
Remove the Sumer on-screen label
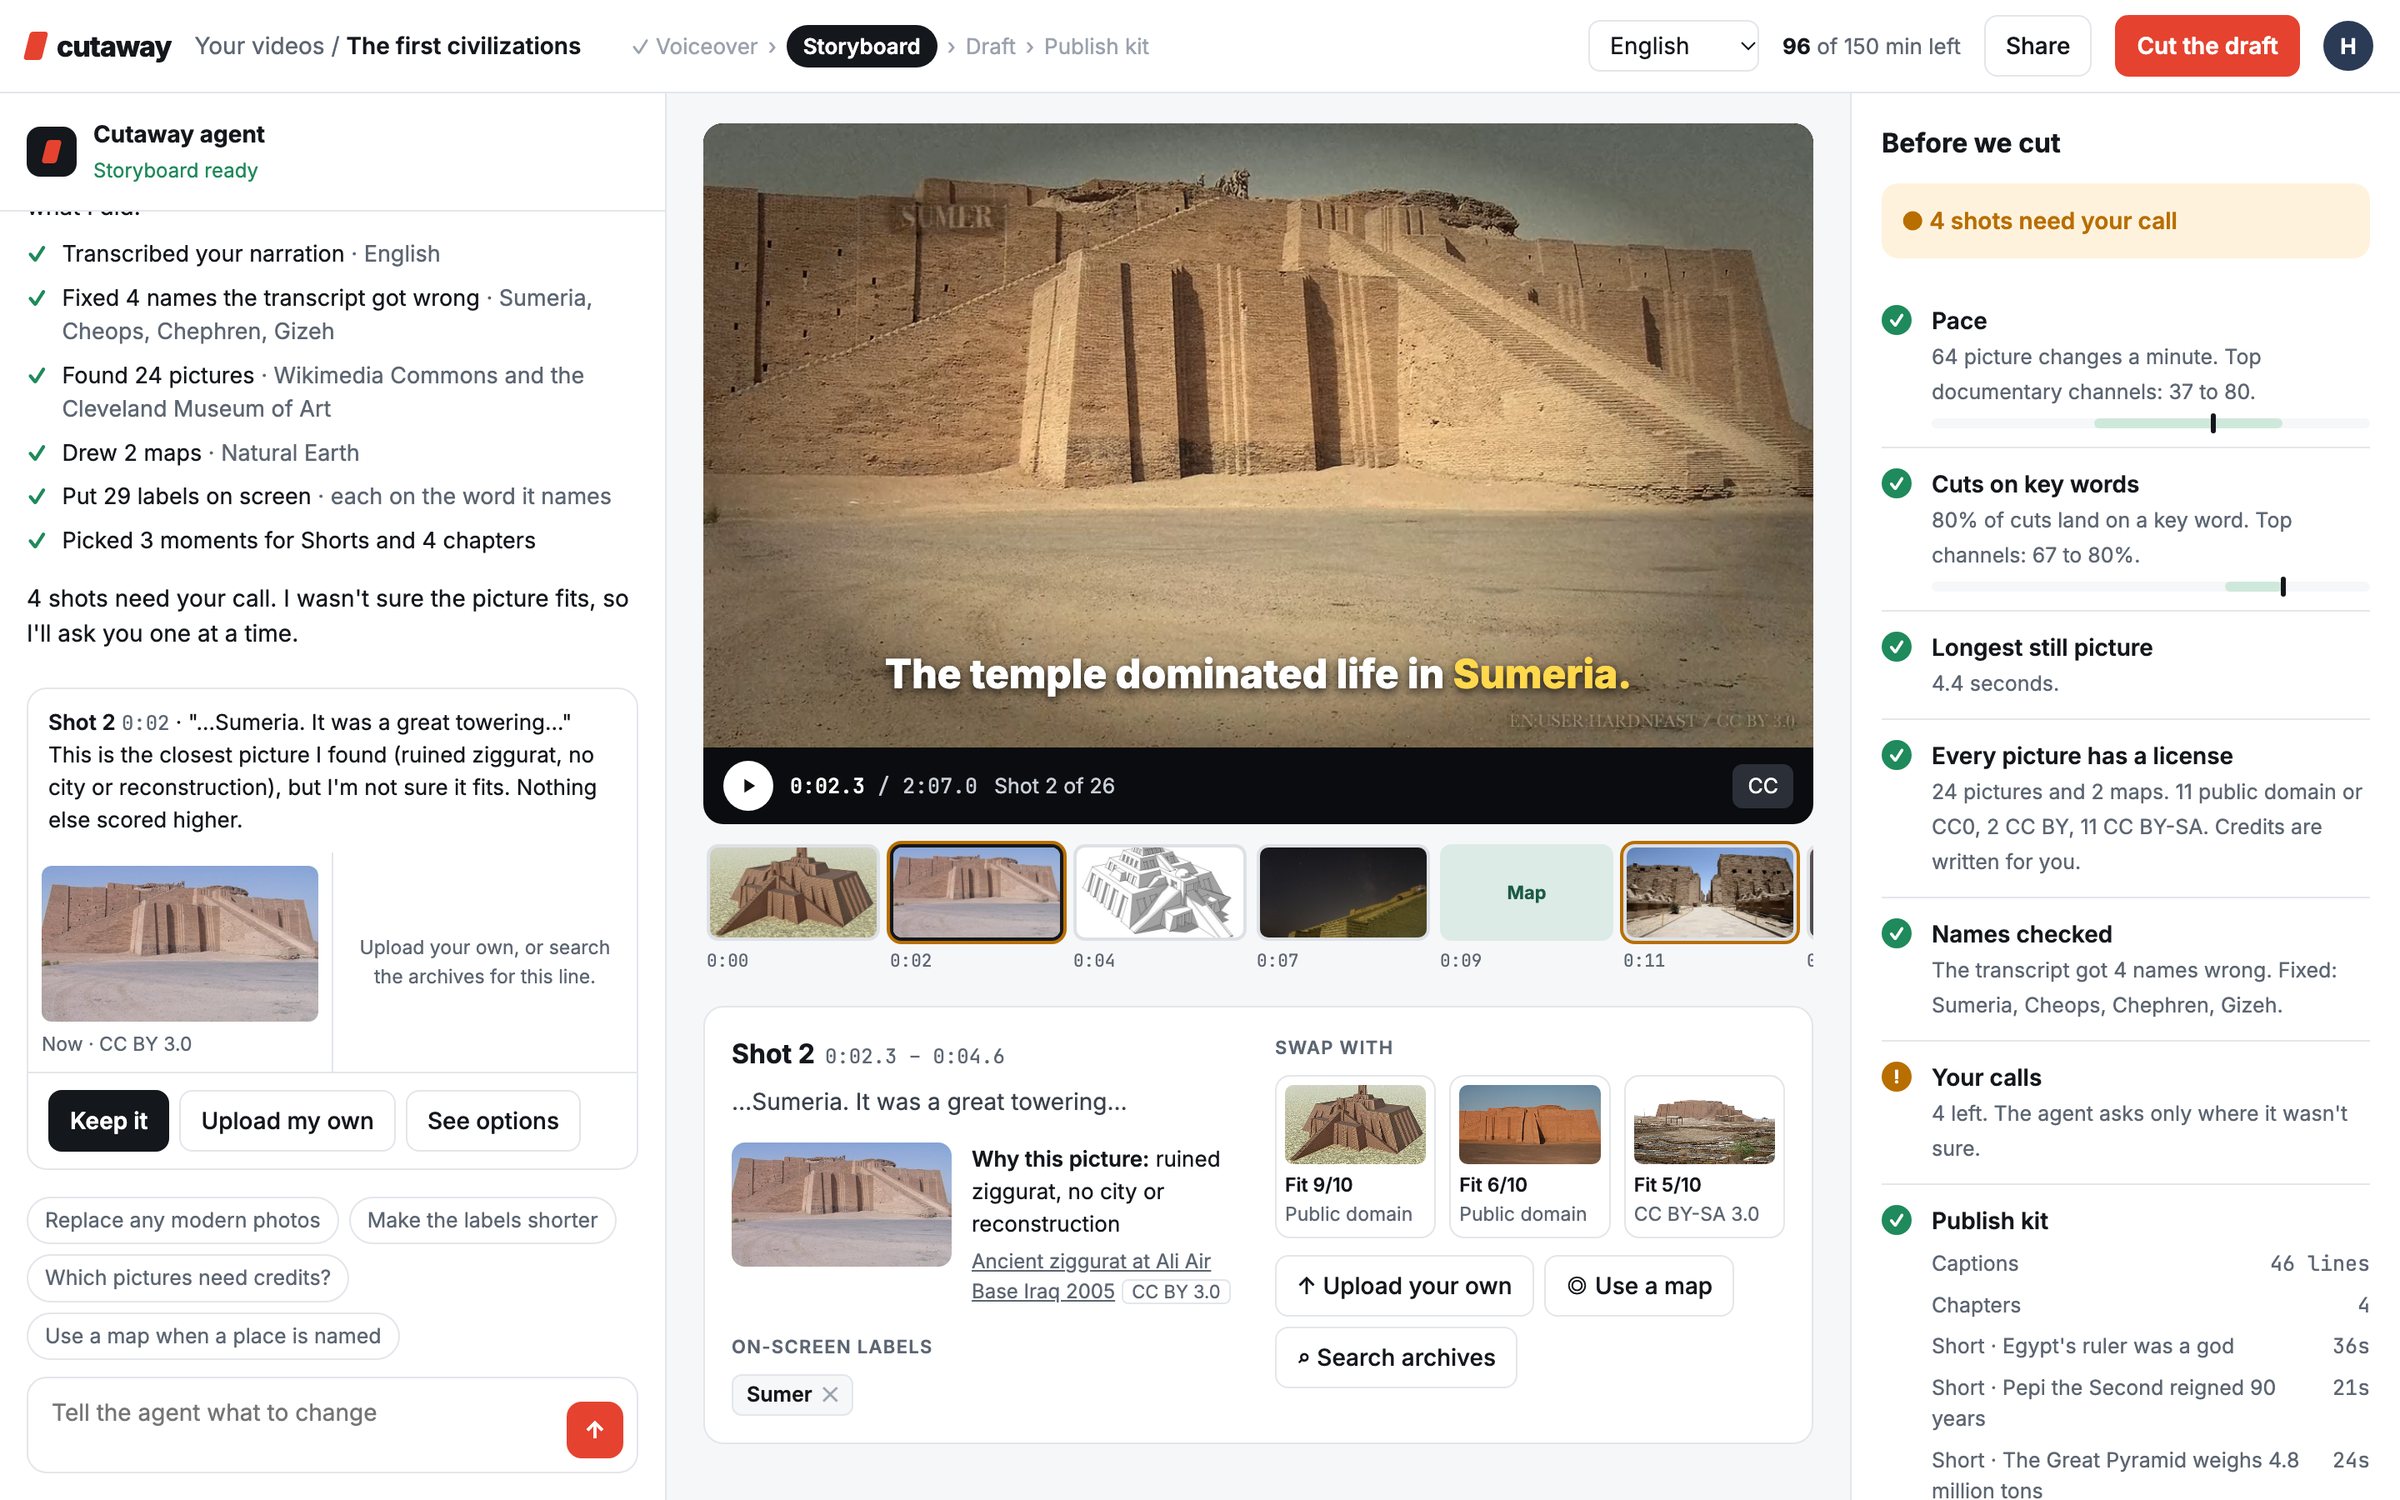coord(830,1394)
